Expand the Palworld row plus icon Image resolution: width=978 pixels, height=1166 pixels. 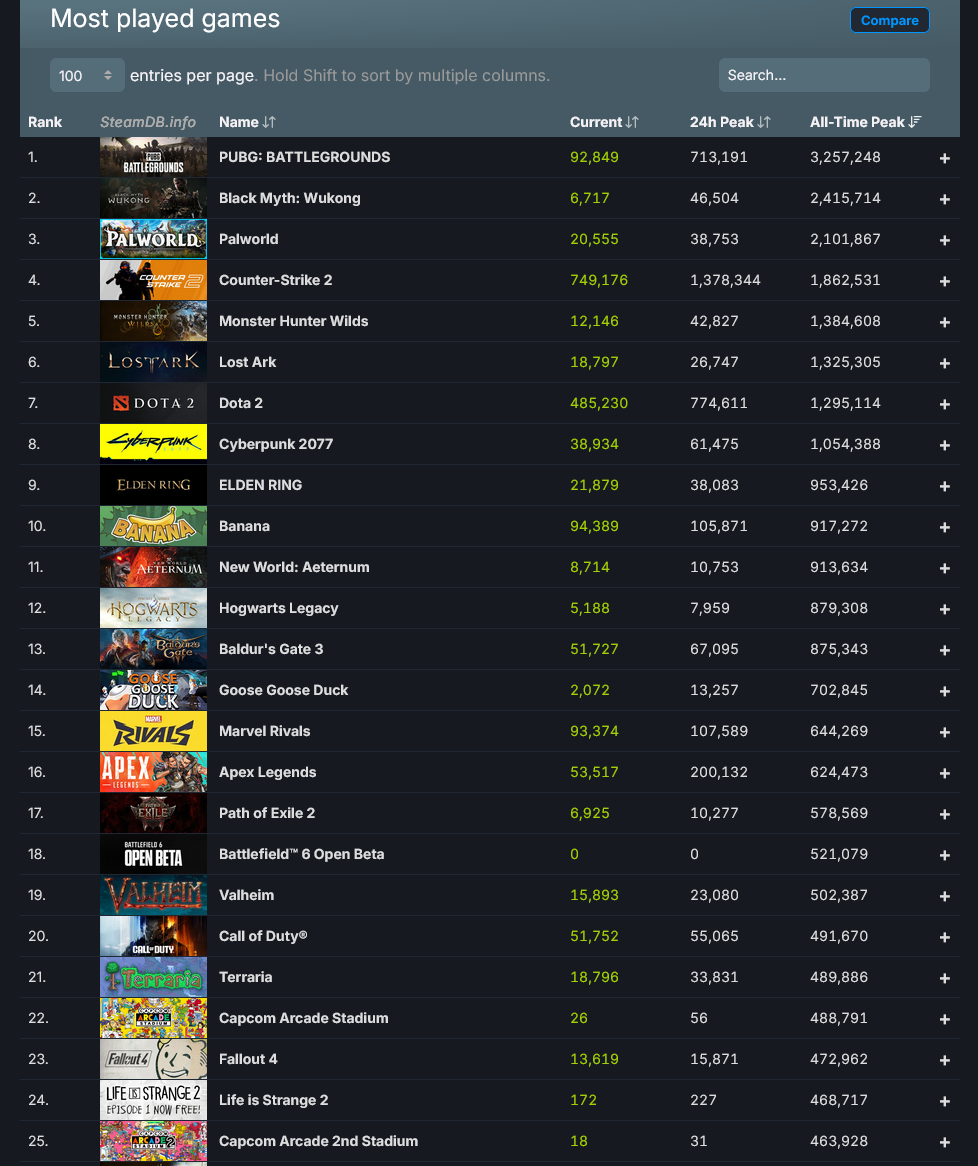pos(945,239)
